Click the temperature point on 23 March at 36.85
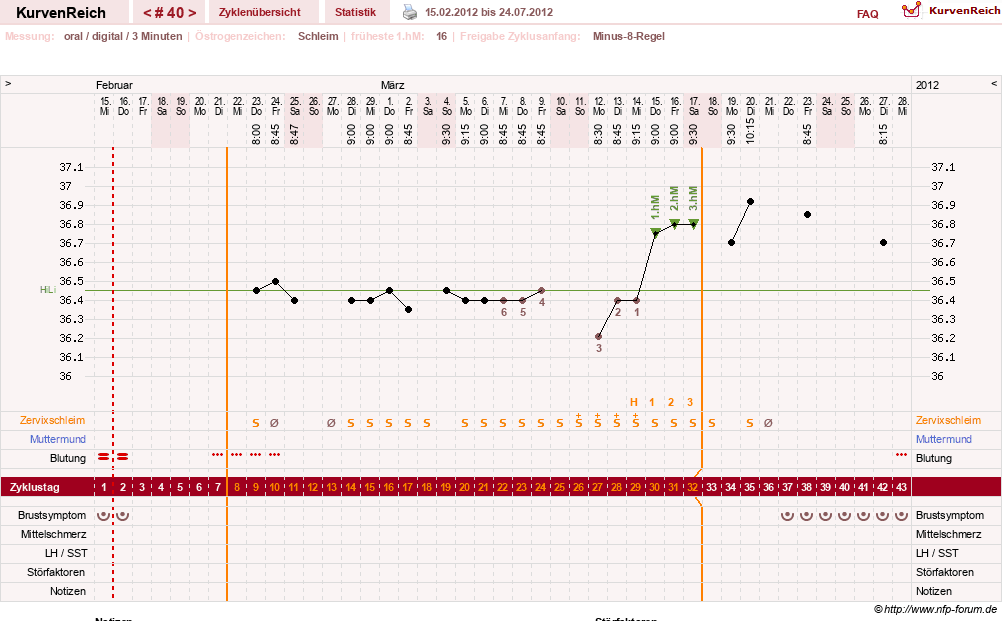 point(807,215)
